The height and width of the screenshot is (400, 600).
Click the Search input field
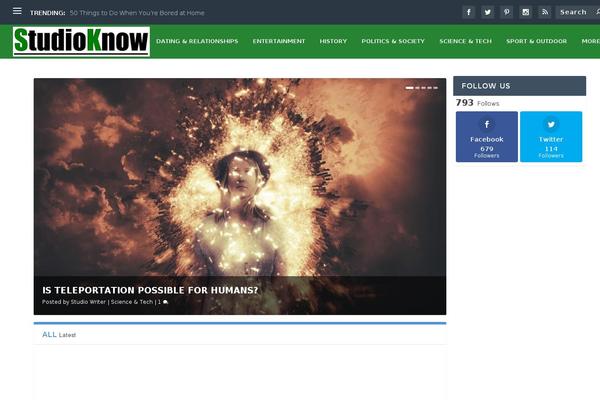click(575, 12)
